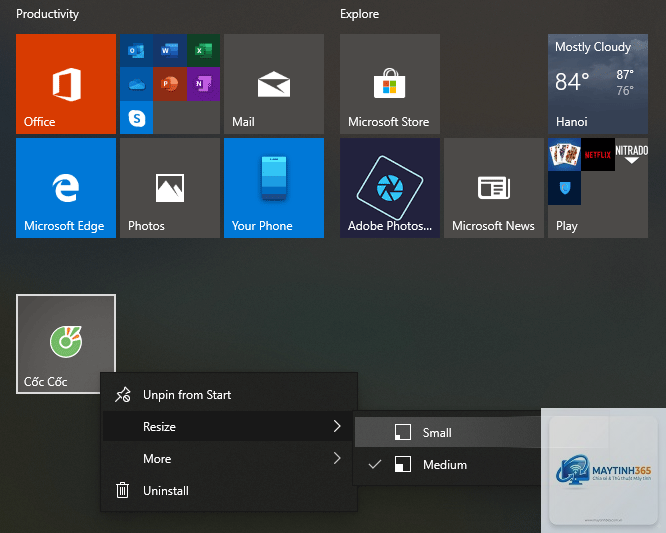Open the More submenu
666x533 pixels.
[229, 459]
